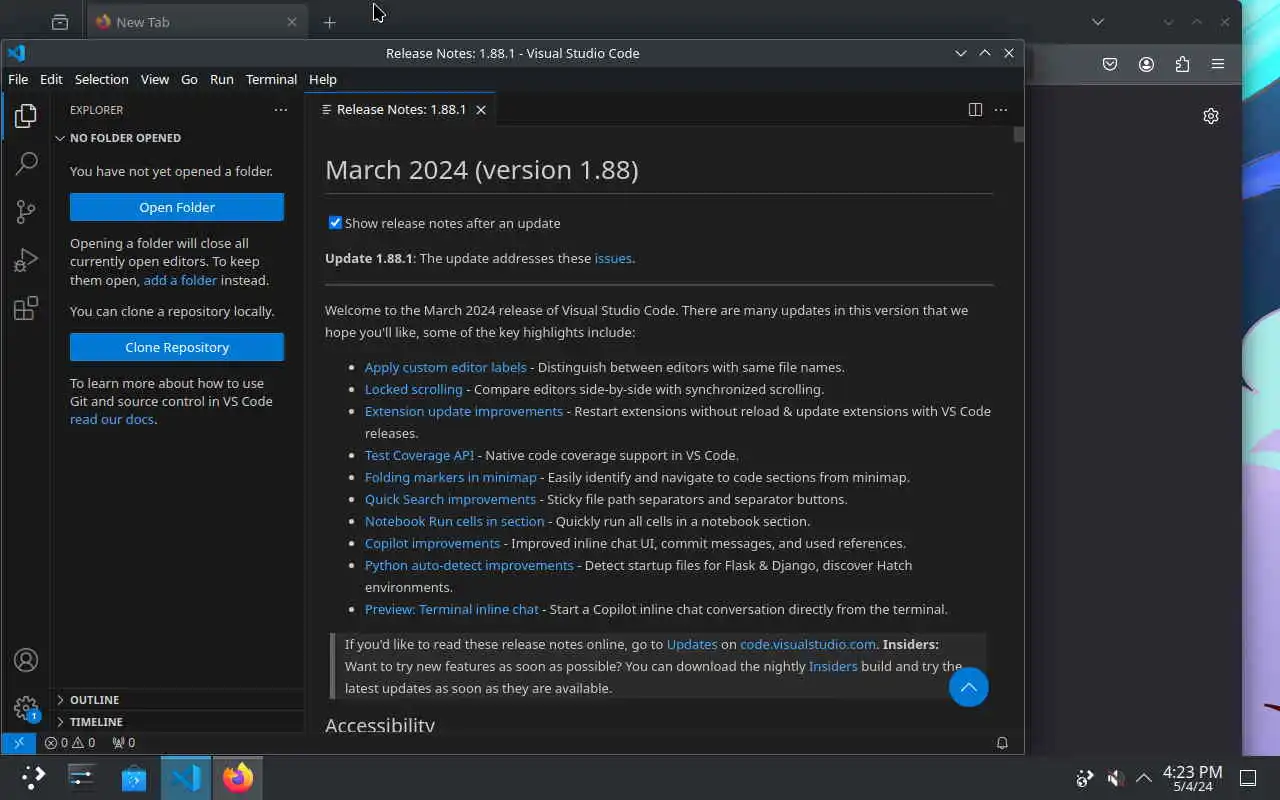
Task: Close the Release Notes tab
Action: point(481,110)
